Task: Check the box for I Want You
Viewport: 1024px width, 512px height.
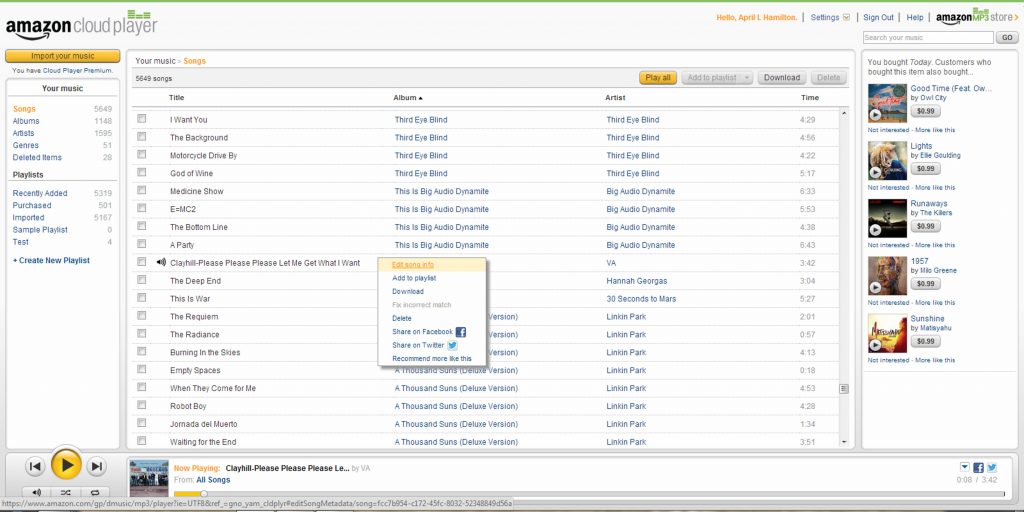Action: tap(142, 119)
